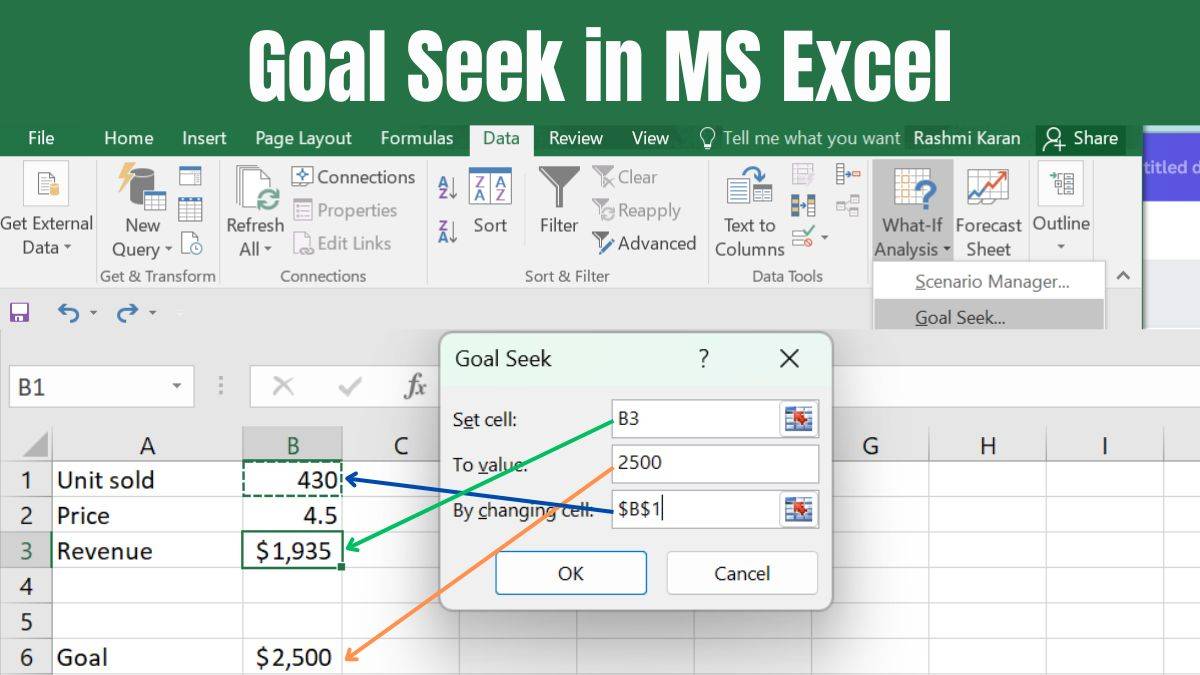Click the Reapply filter command

pos(636,210)
